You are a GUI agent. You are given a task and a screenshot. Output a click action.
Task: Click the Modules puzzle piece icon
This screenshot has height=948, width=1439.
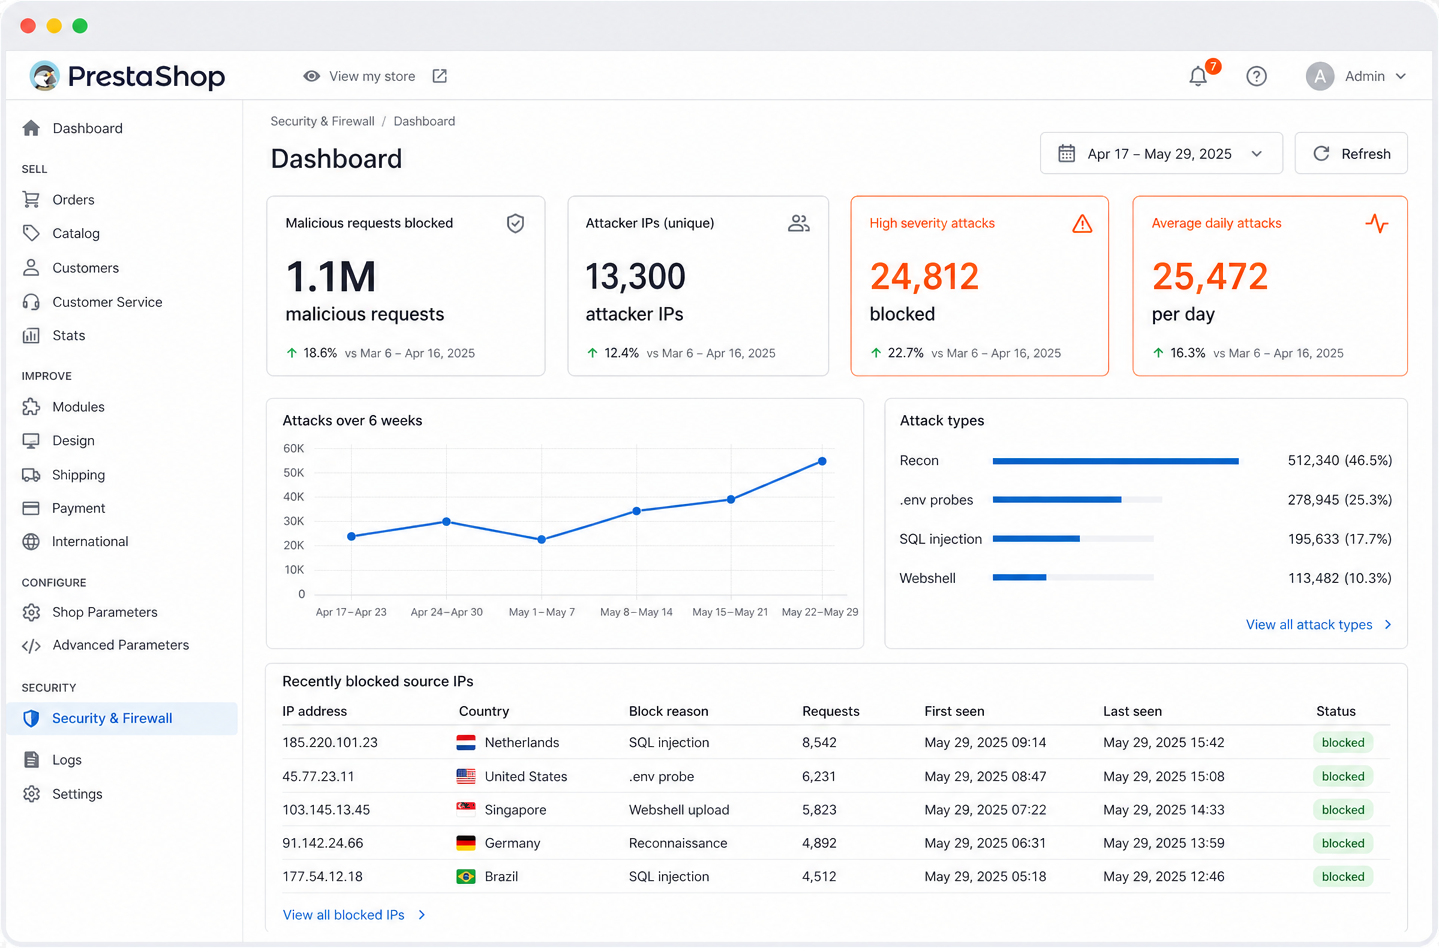click(x=31, y=406)
